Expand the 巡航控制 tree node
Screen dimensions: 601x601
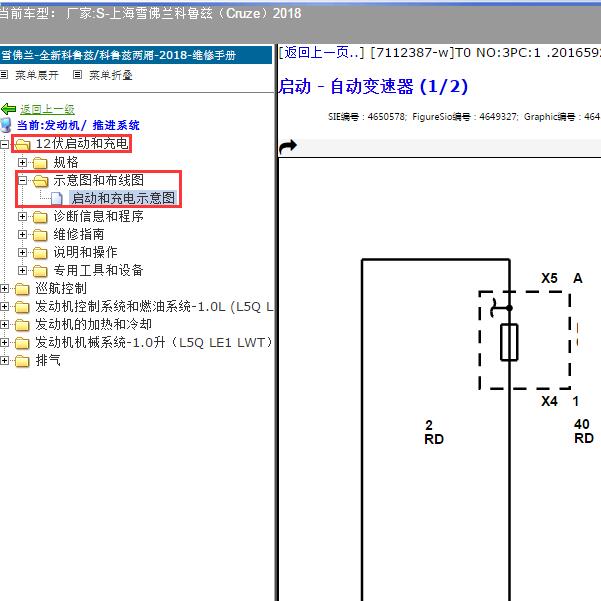[x=5, y=289]
